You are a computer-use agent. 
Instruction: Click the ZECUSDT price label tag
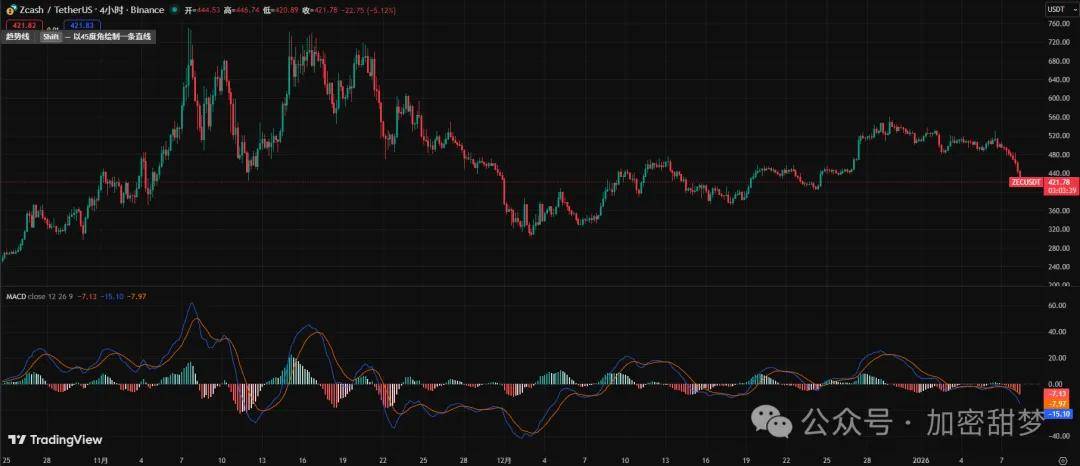1026,182
